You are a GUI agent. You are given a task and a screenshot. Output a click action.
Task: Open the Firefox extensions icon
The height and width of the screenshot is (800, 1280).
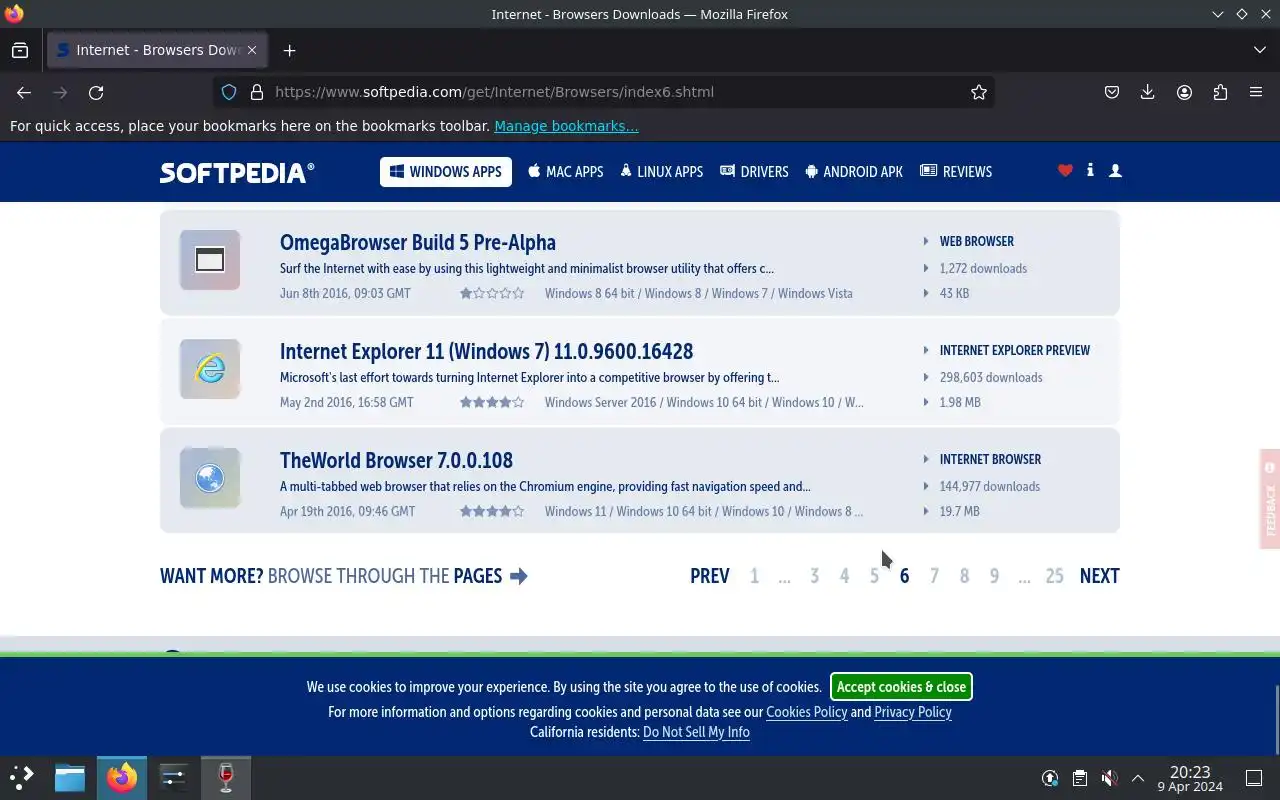[1220, 92]
